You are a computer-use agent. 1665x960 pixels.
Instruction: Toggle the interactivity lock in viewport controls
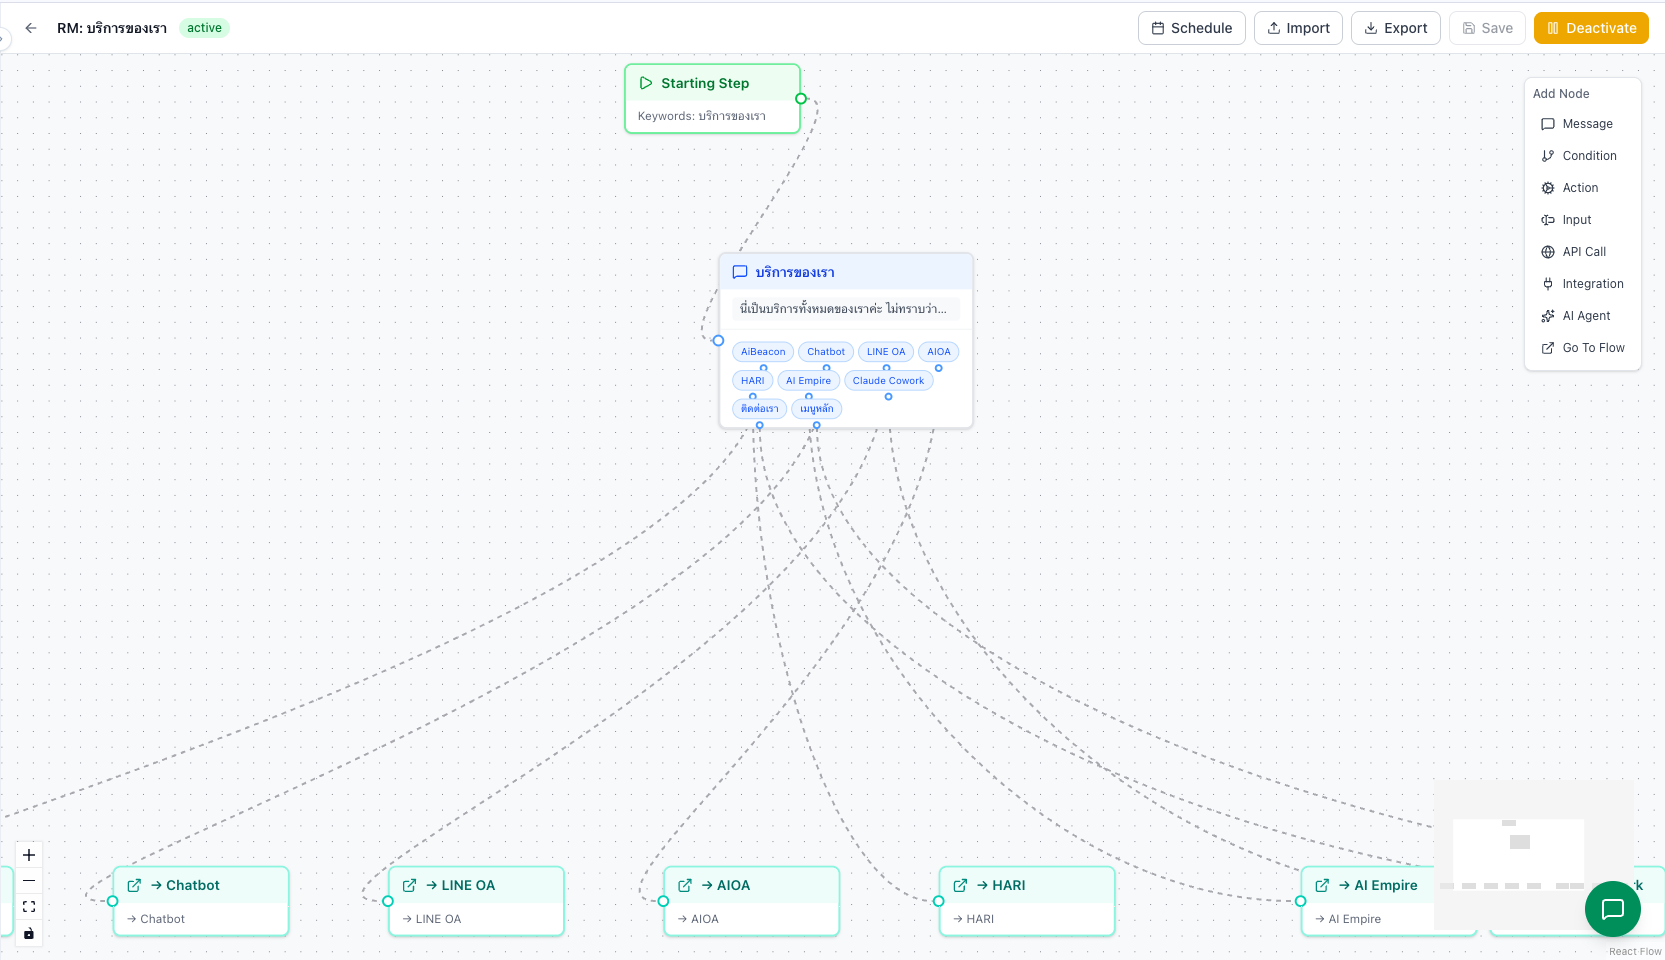coord(29,933)
